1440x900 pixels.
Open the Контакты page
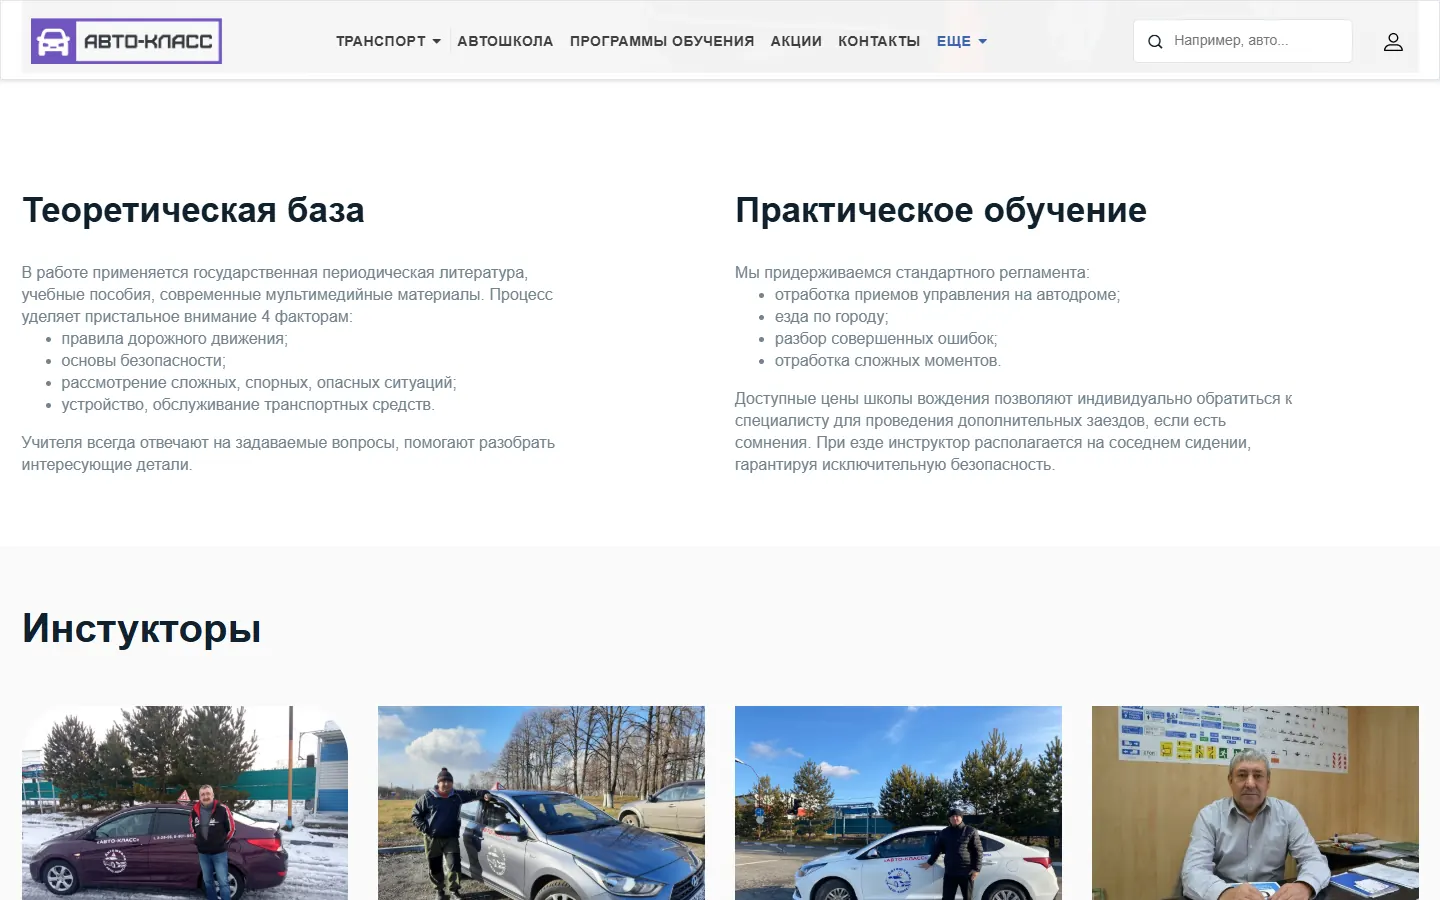click(x=879, y=41)
